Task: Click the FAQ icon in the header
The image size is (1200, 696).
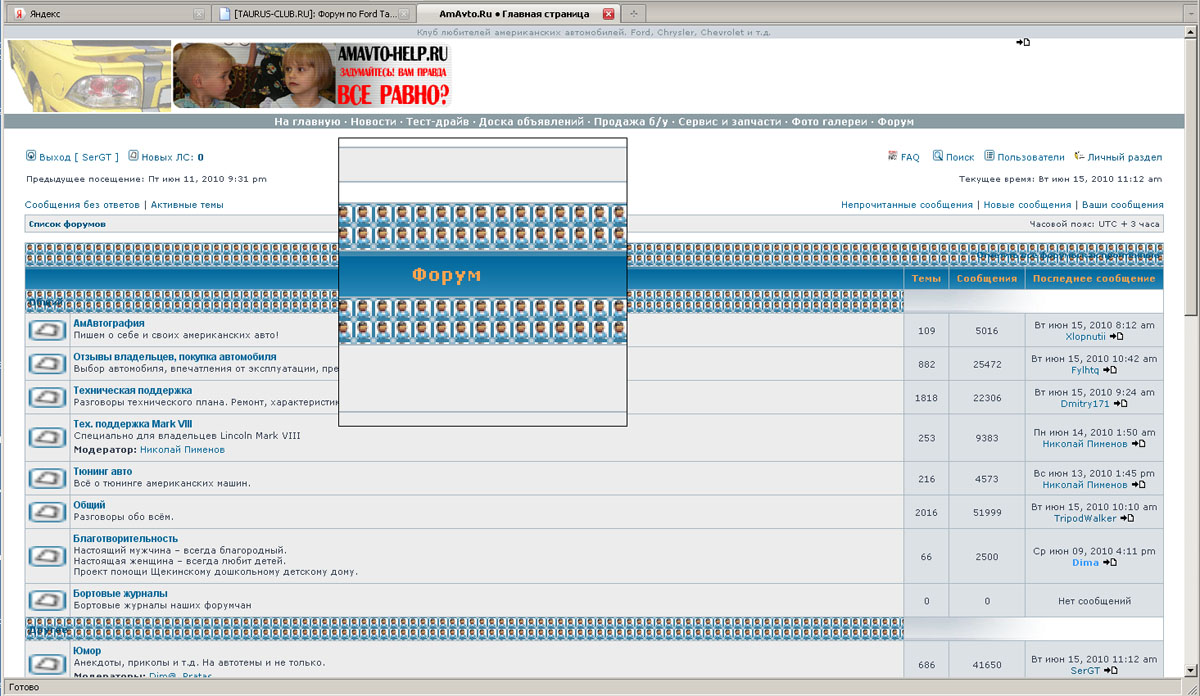Action: (892, 157)
